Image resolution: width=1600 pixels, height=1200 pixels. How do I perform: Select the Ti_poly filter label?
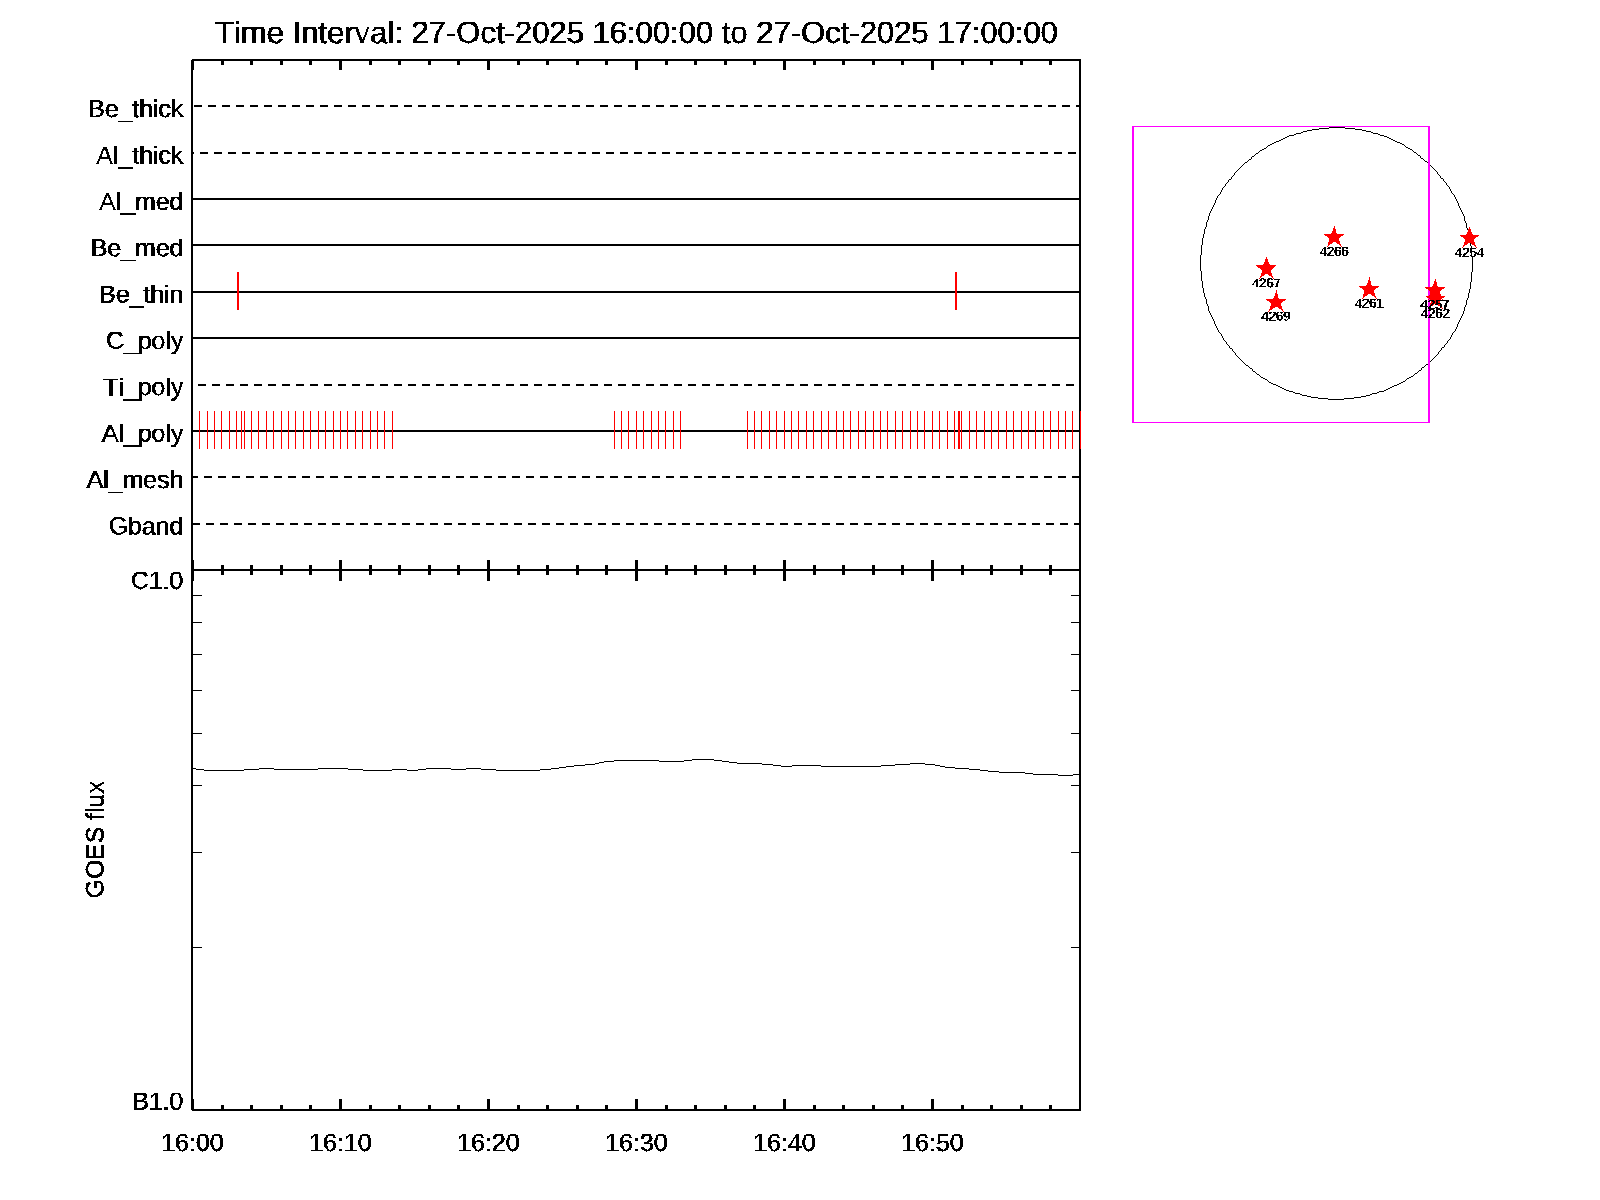143,388
